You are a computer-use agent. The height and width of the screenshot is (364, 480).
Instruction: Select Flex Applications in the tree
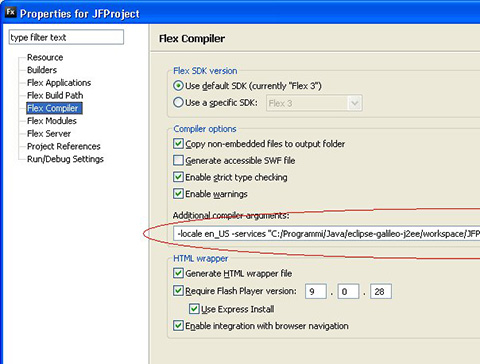59,83
